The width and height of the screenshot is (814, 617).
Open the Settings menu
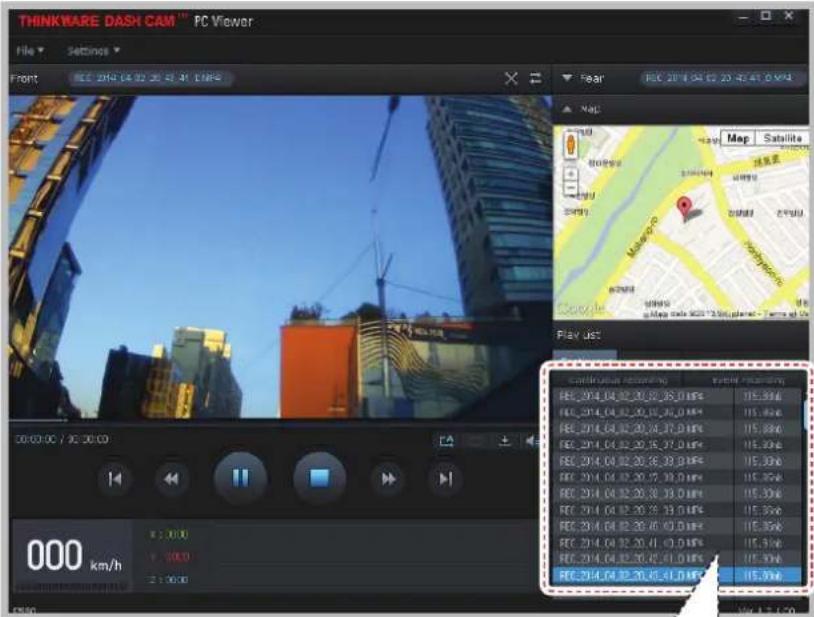tap(93, 51)
